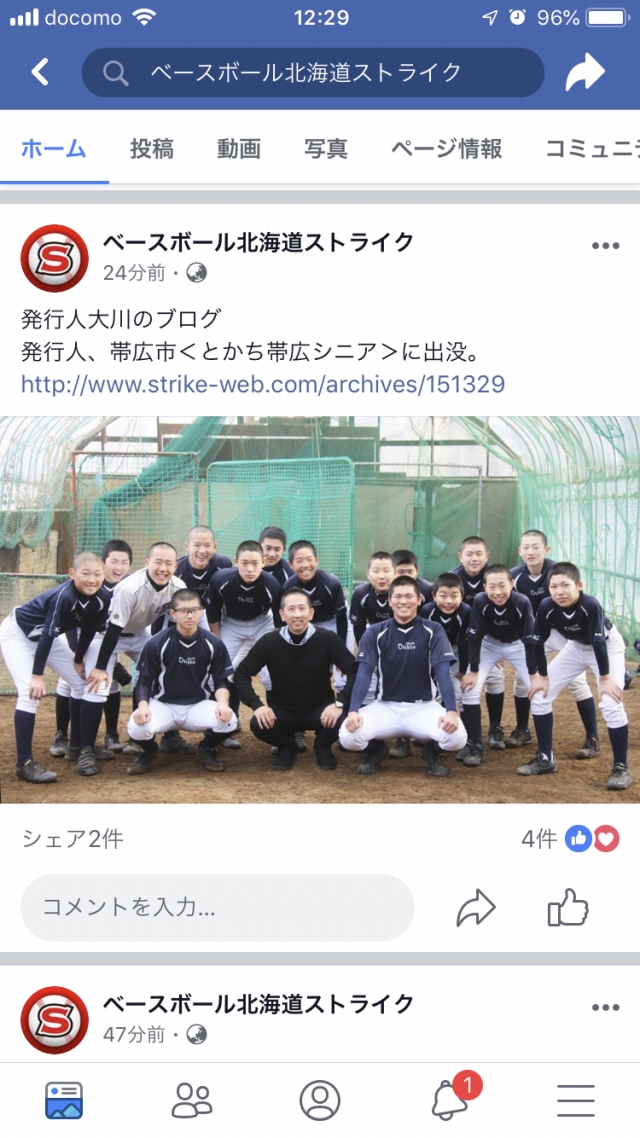The width and height of the screenshot is (640, 1138).
Task: Switch to the 写真 tab
Action: [x=326, y=149]
